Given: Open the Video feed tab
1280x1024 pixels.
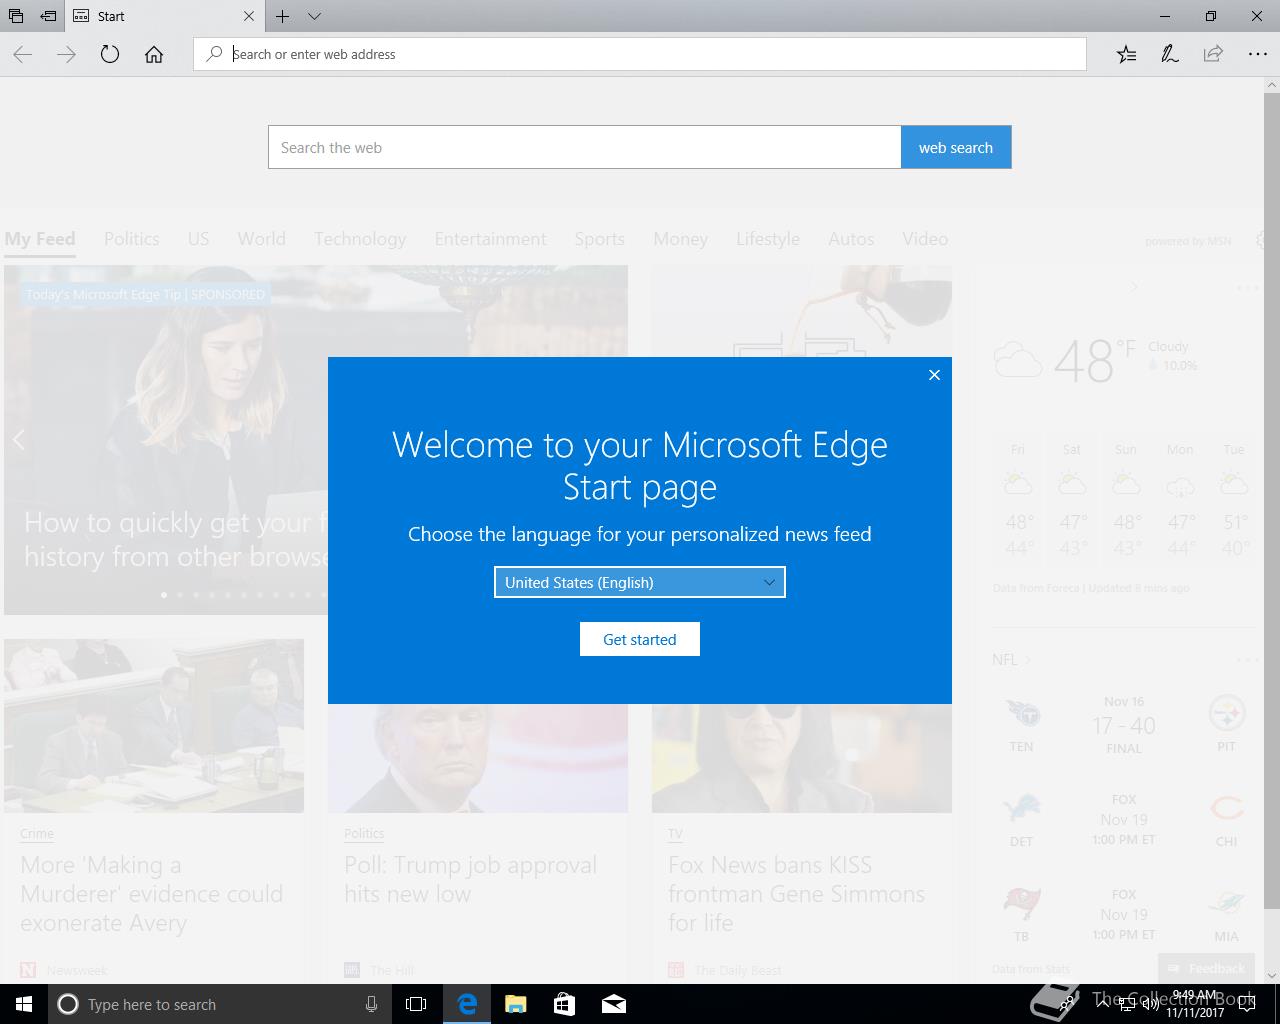Looking at the screenshot, I should (x=925, y=238).
